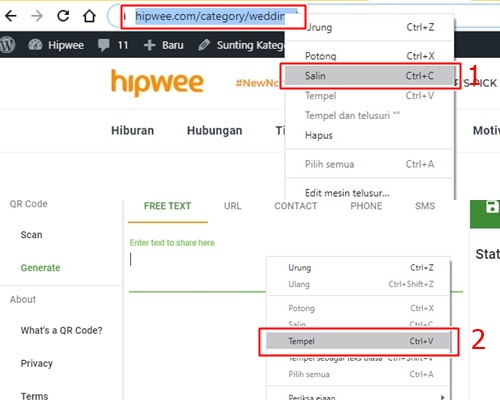Open the comments bubble showing 11
Viewport: 500px width, 400px height.
point(113,45)
